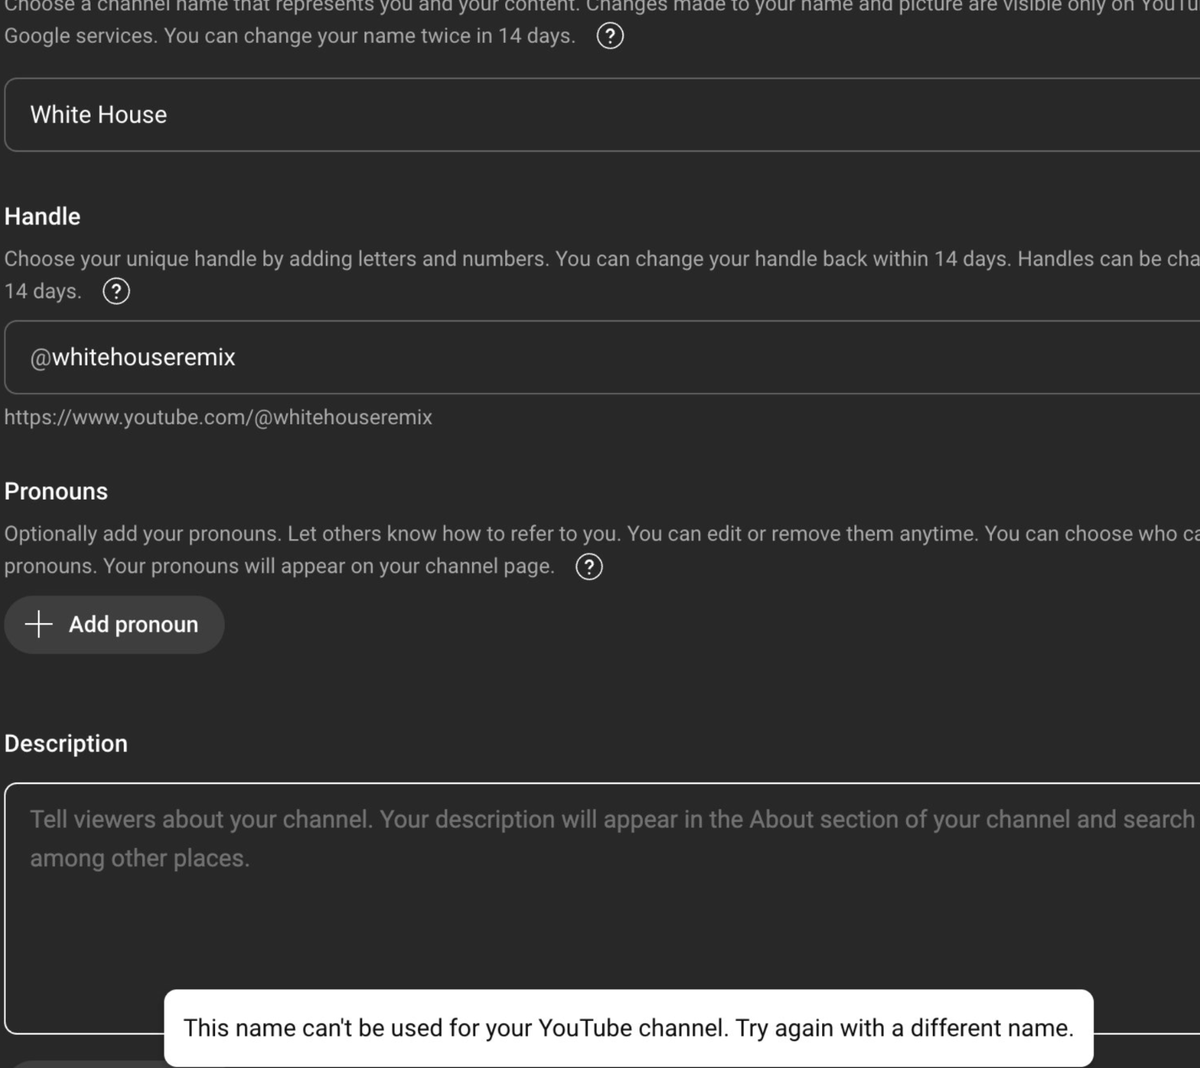Click the Description section heading

tap(66, 743)
